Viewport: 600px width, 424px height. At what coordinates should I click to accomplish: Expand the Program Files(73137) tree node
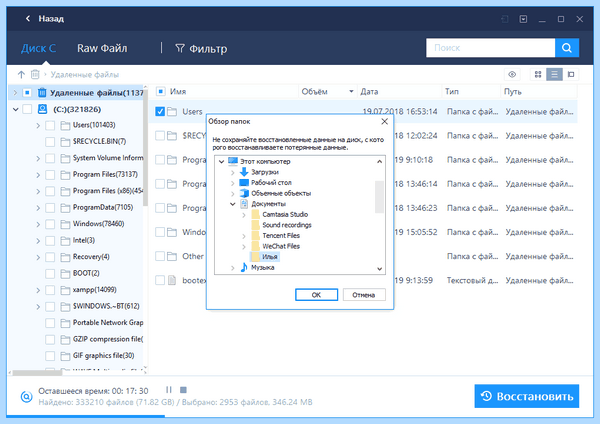click(x=38, y=175)
